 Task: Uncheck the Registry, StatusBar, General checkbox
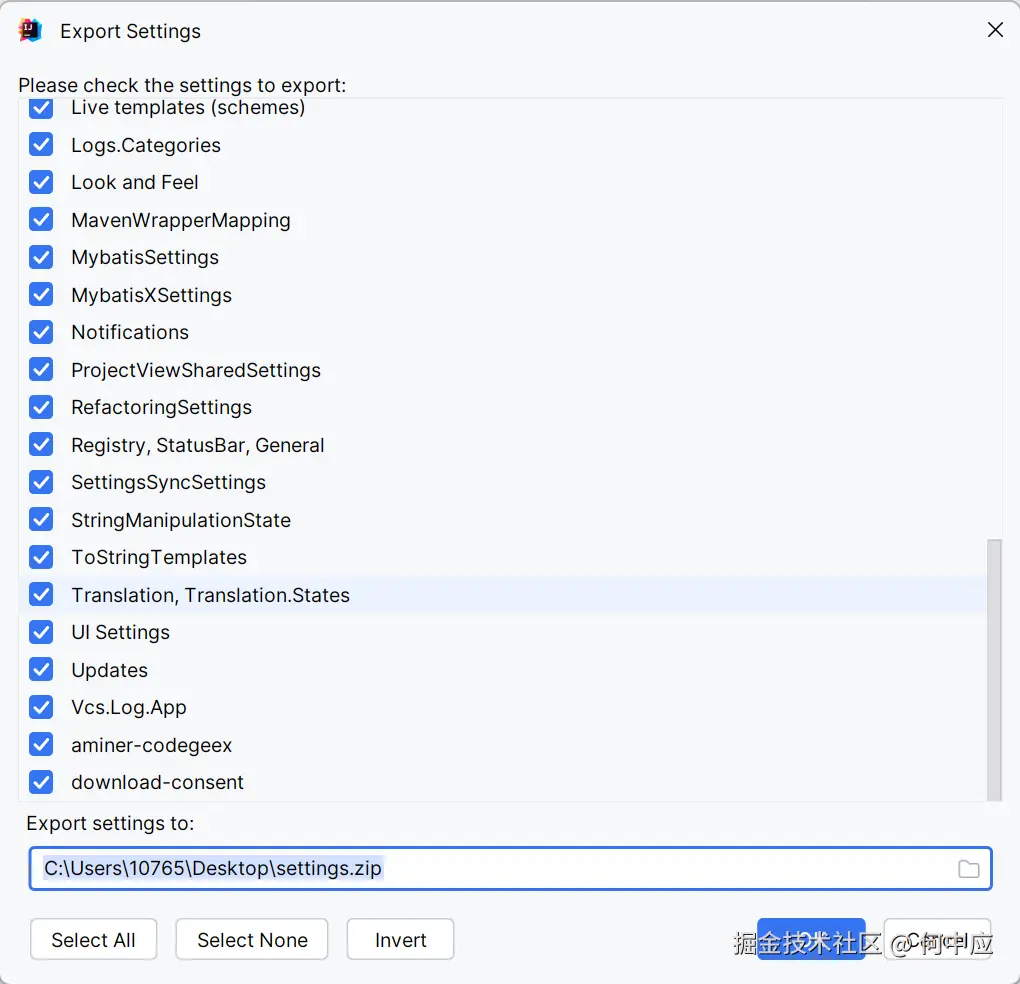[41, 445]
